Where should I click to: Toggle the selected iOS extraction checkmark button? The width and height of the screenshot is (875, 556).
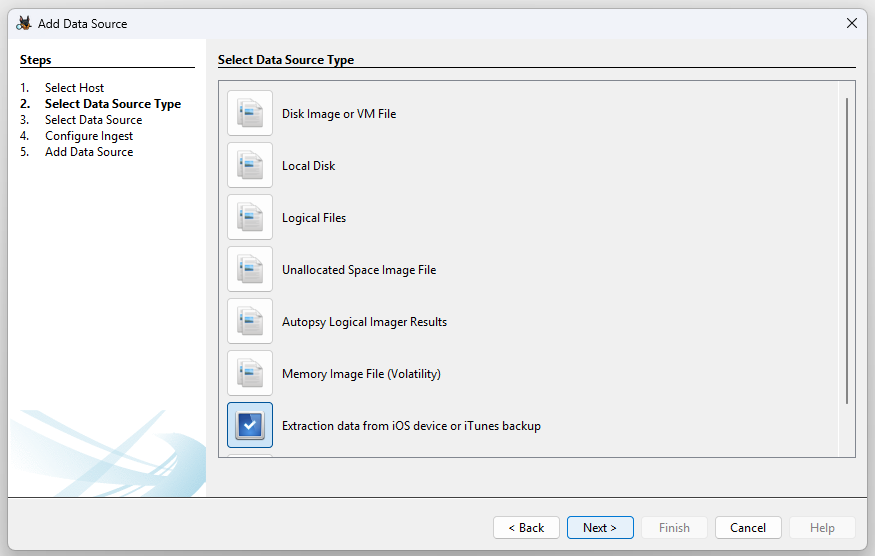tap(250, 425)
